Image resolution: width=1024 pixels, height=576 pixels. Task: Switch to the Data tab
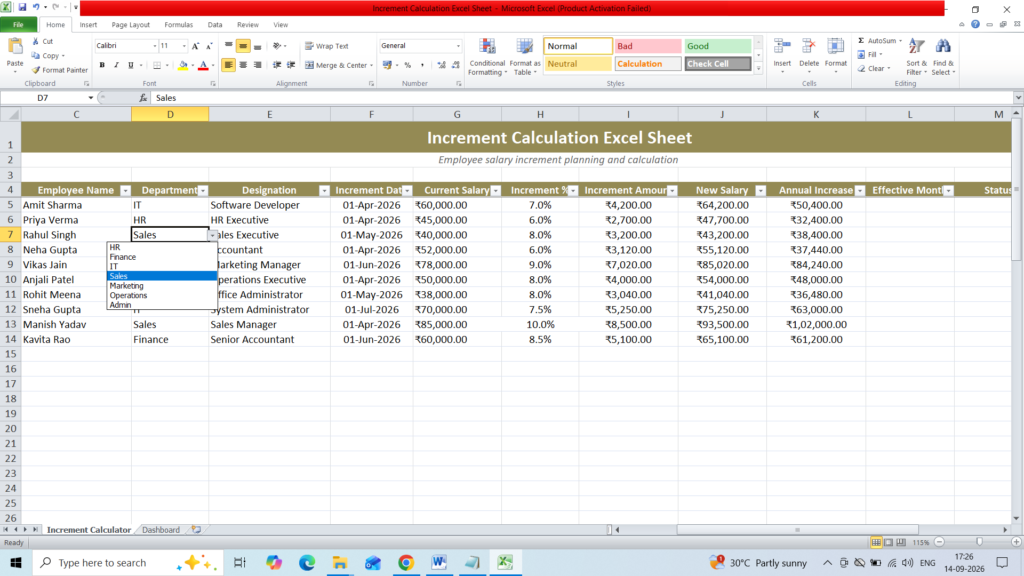click(215, 25)
